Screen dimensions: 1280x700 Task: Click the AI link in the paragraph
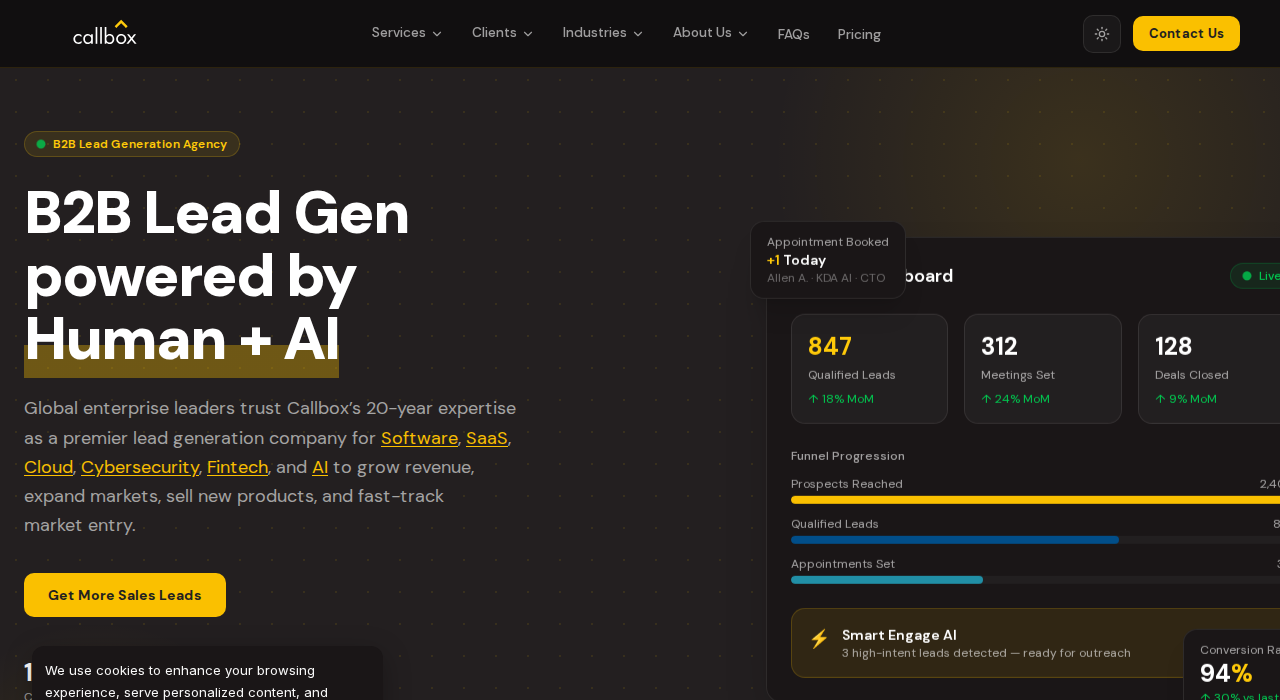click(320, 467)
